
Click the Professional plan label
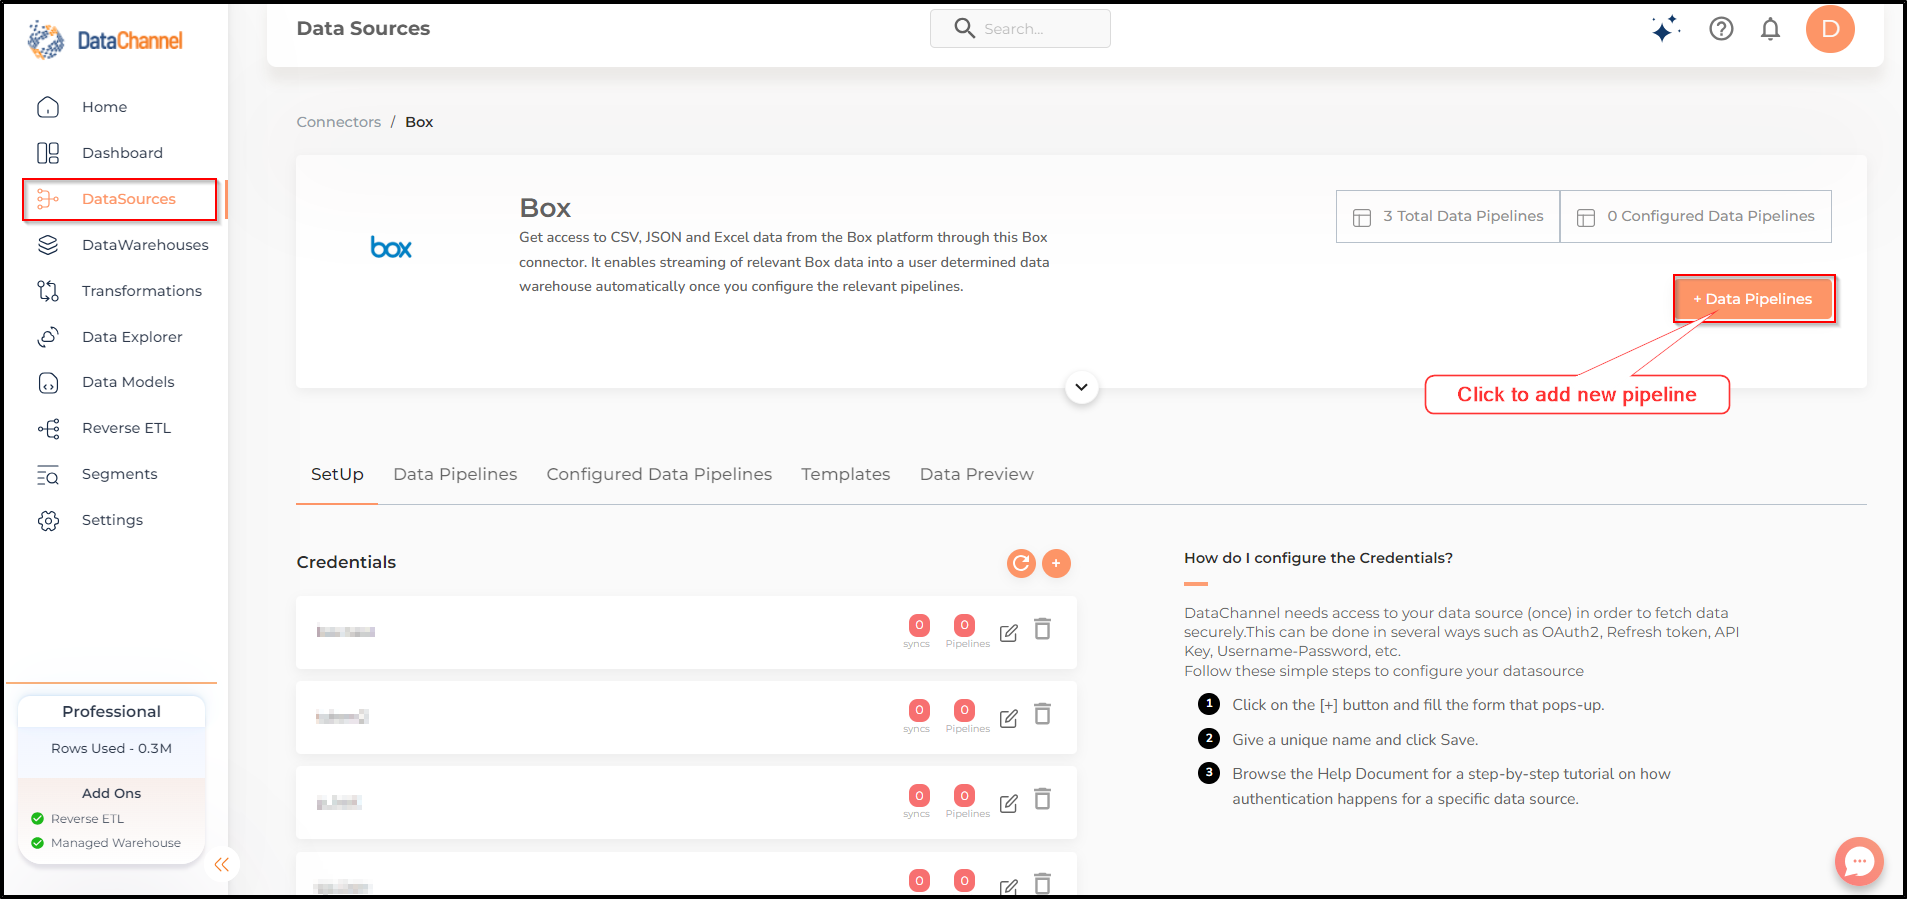tap(111, 712)
